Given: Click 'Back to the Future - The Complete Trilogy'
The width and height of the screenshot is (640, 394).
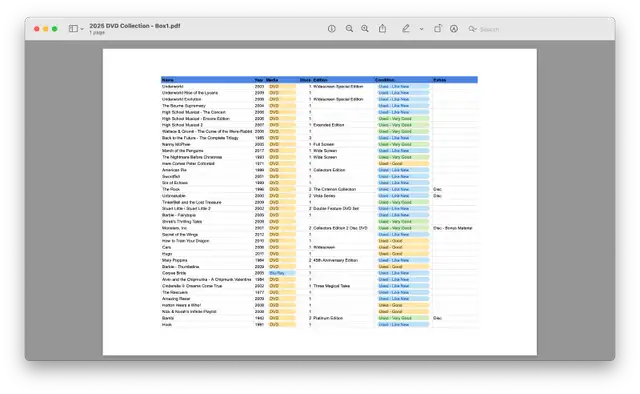Looking at the screenshot, I should tap(200, 138).
